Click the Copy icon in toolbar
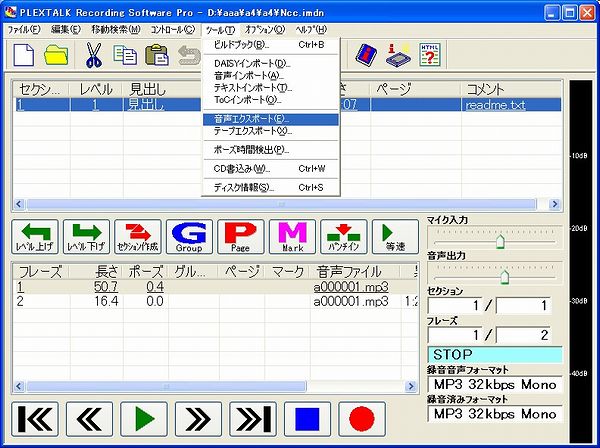The width and height of the screenshot is (600, 448). tap(125, 55)
